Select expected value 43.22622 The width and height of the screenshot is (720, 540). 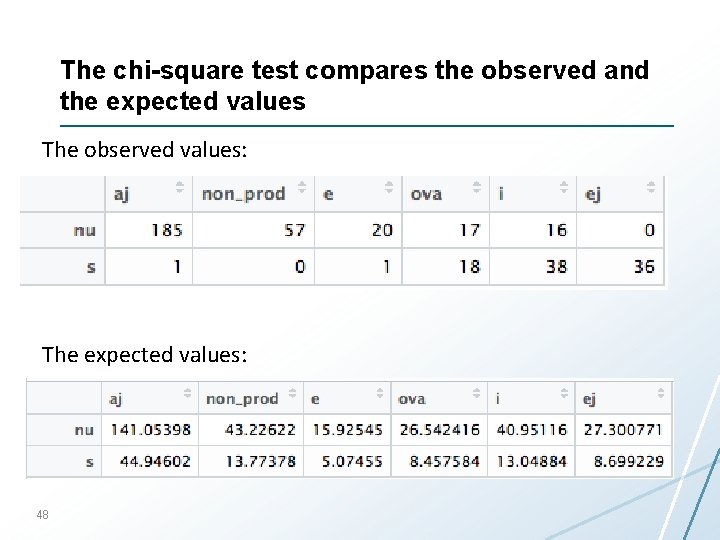pyautogui.click(x=260, y=430)
